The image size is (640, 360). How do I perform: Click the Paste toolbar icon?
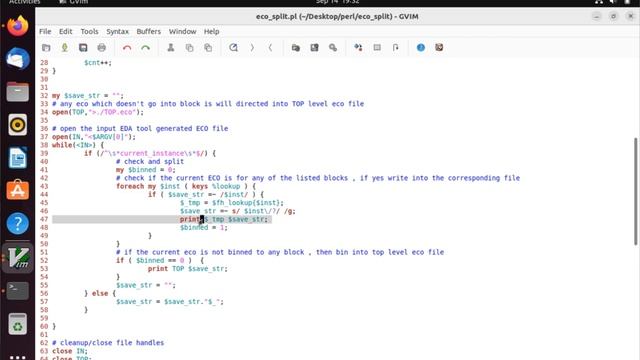click(x=208, y=48)
